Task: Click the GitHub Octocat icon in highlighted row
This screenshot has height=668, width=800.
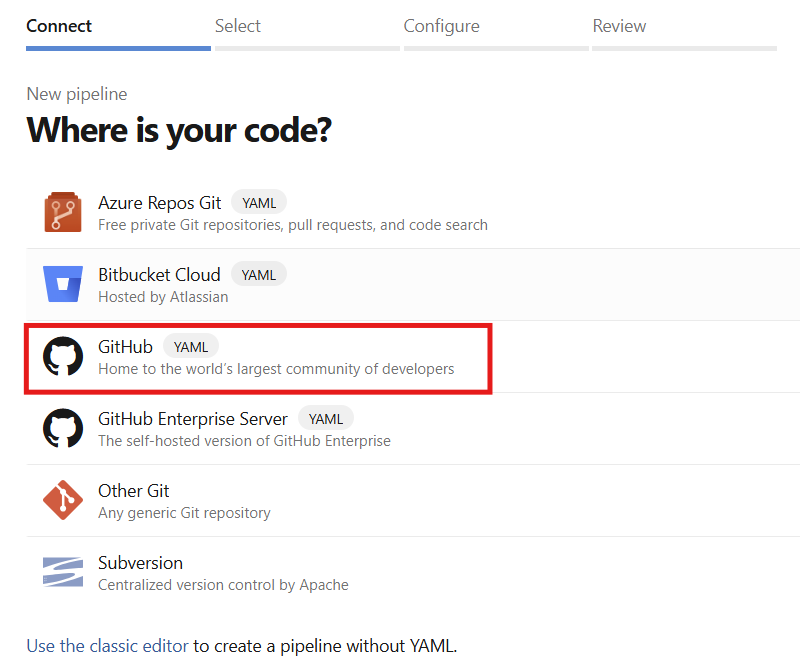Action: (x=63, y=357)
